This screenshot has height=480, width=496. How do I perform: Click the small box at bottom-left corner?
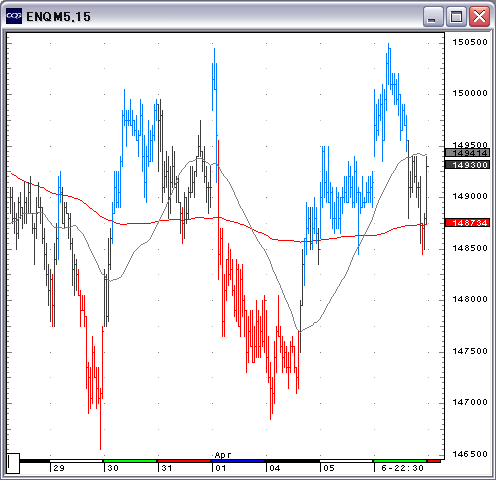[x=13, y=463]
